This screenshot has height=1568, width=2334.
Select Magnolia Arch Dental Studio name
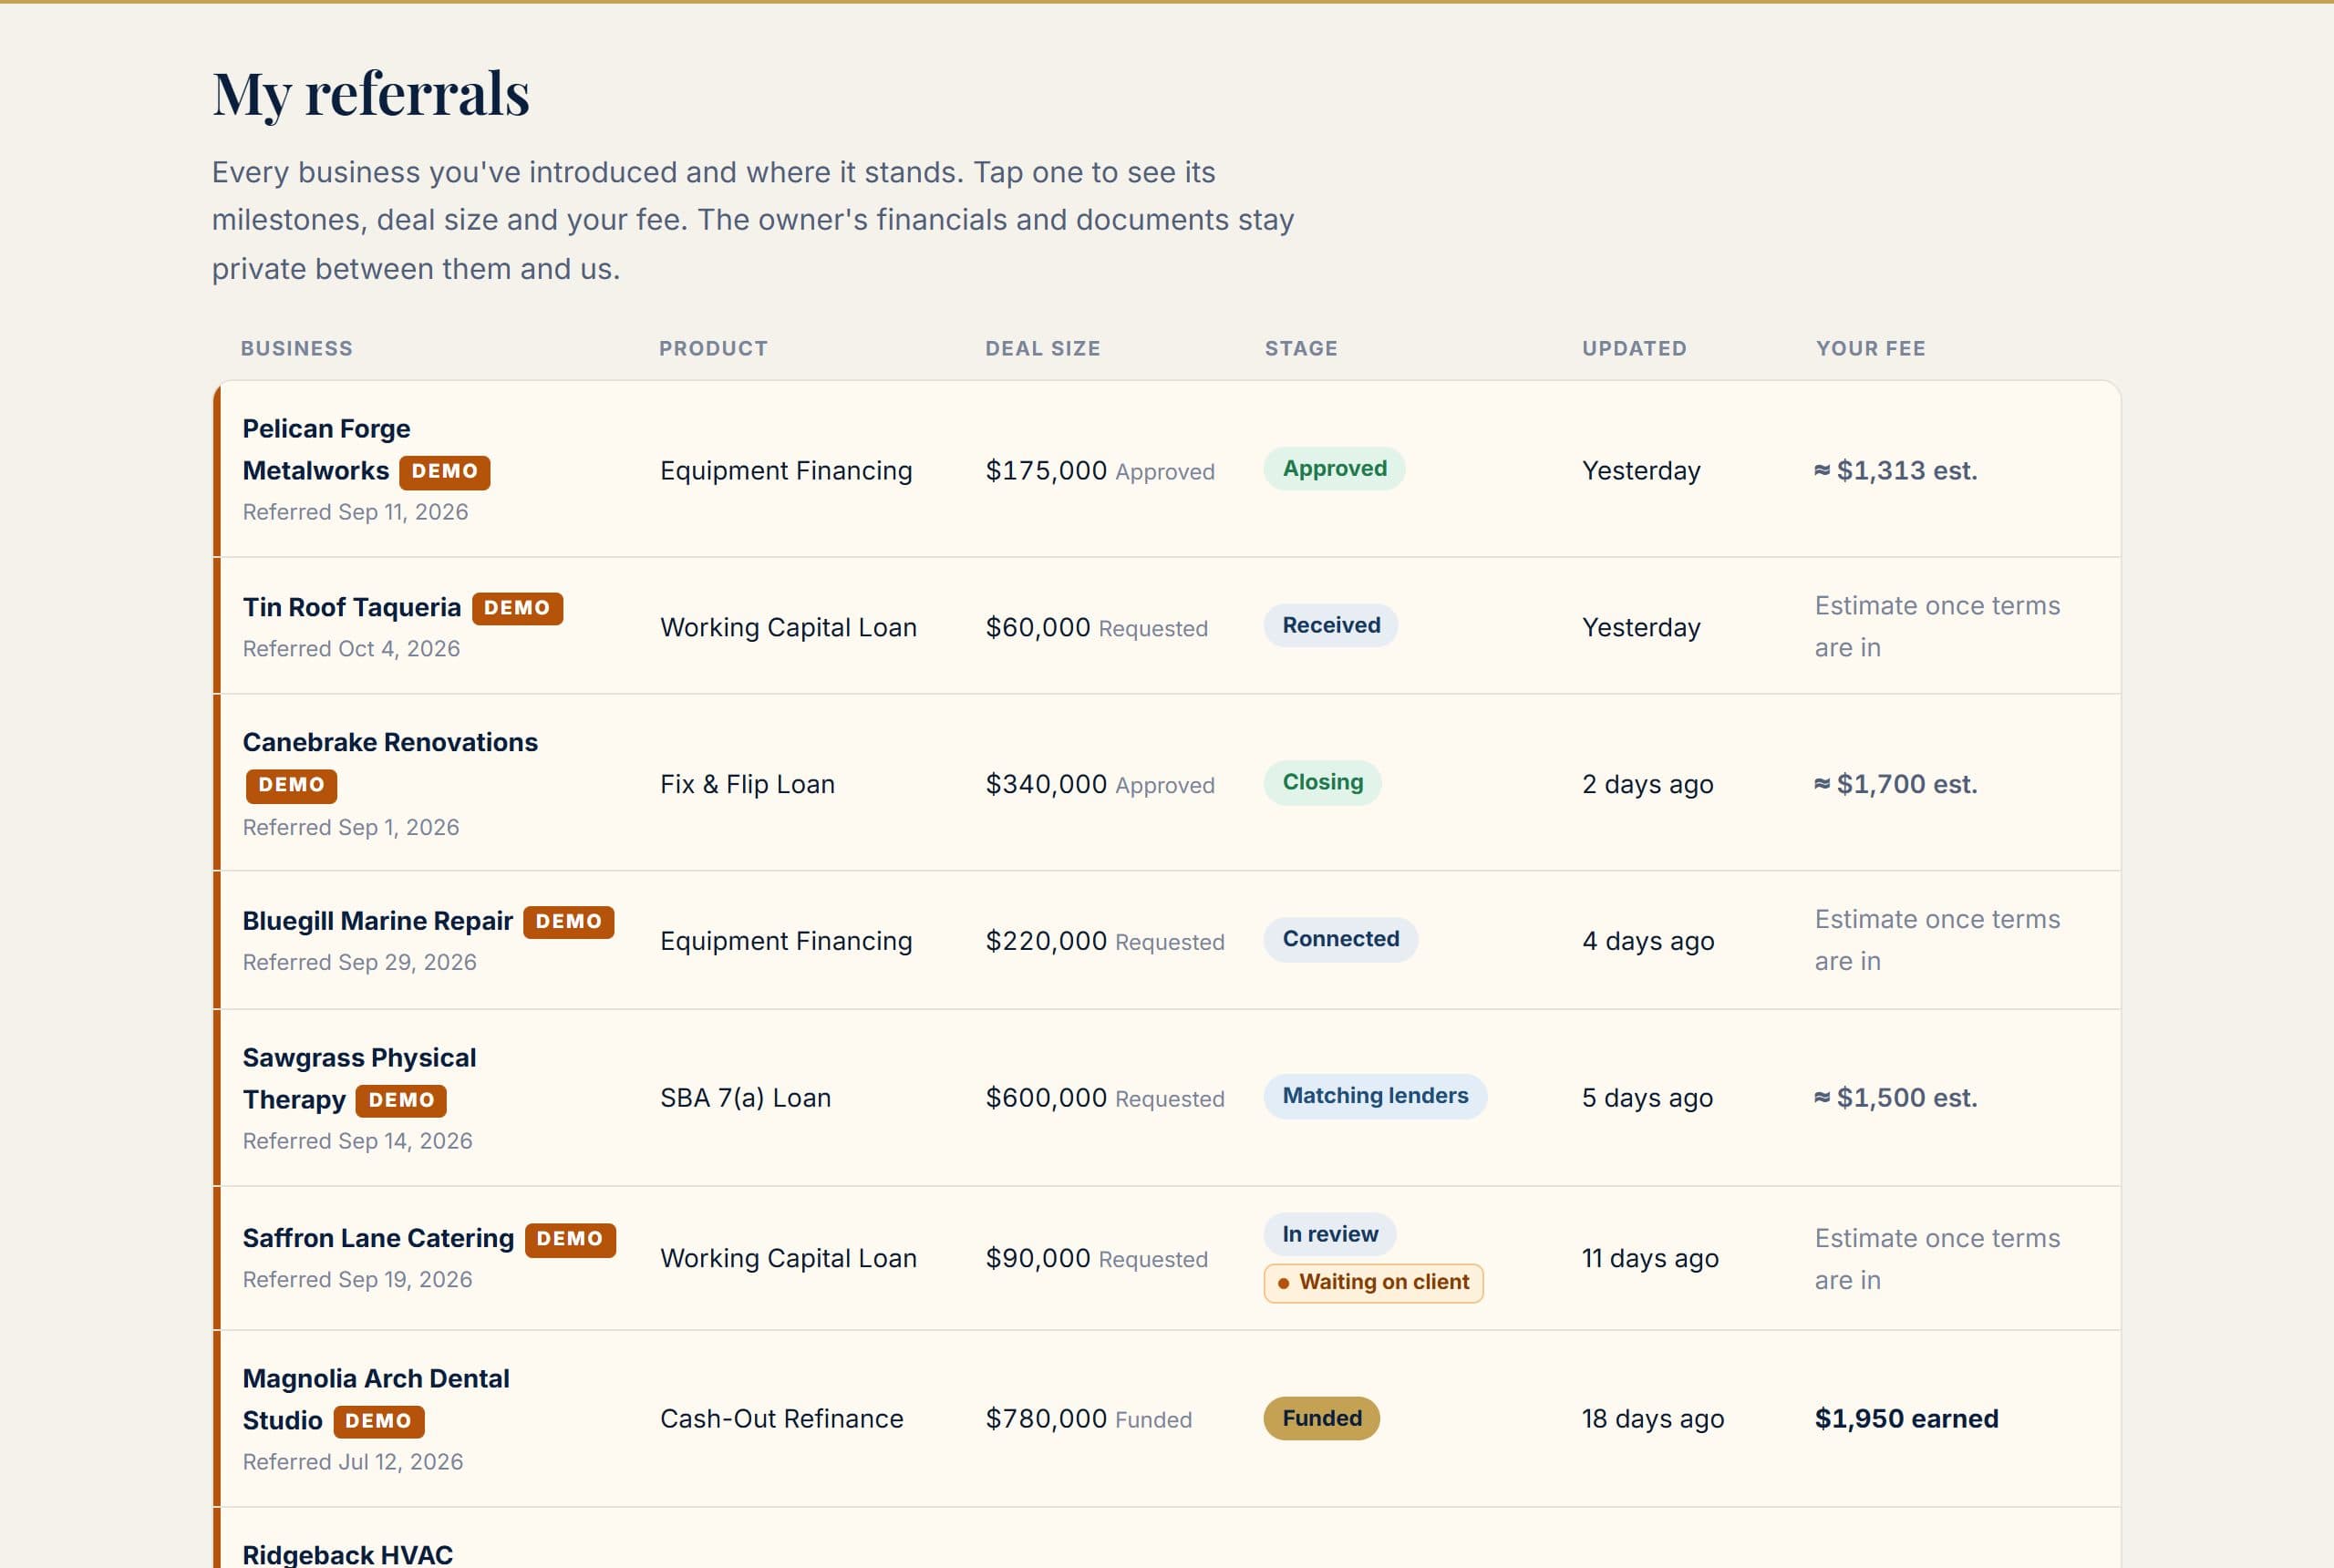click(376, 1399)
